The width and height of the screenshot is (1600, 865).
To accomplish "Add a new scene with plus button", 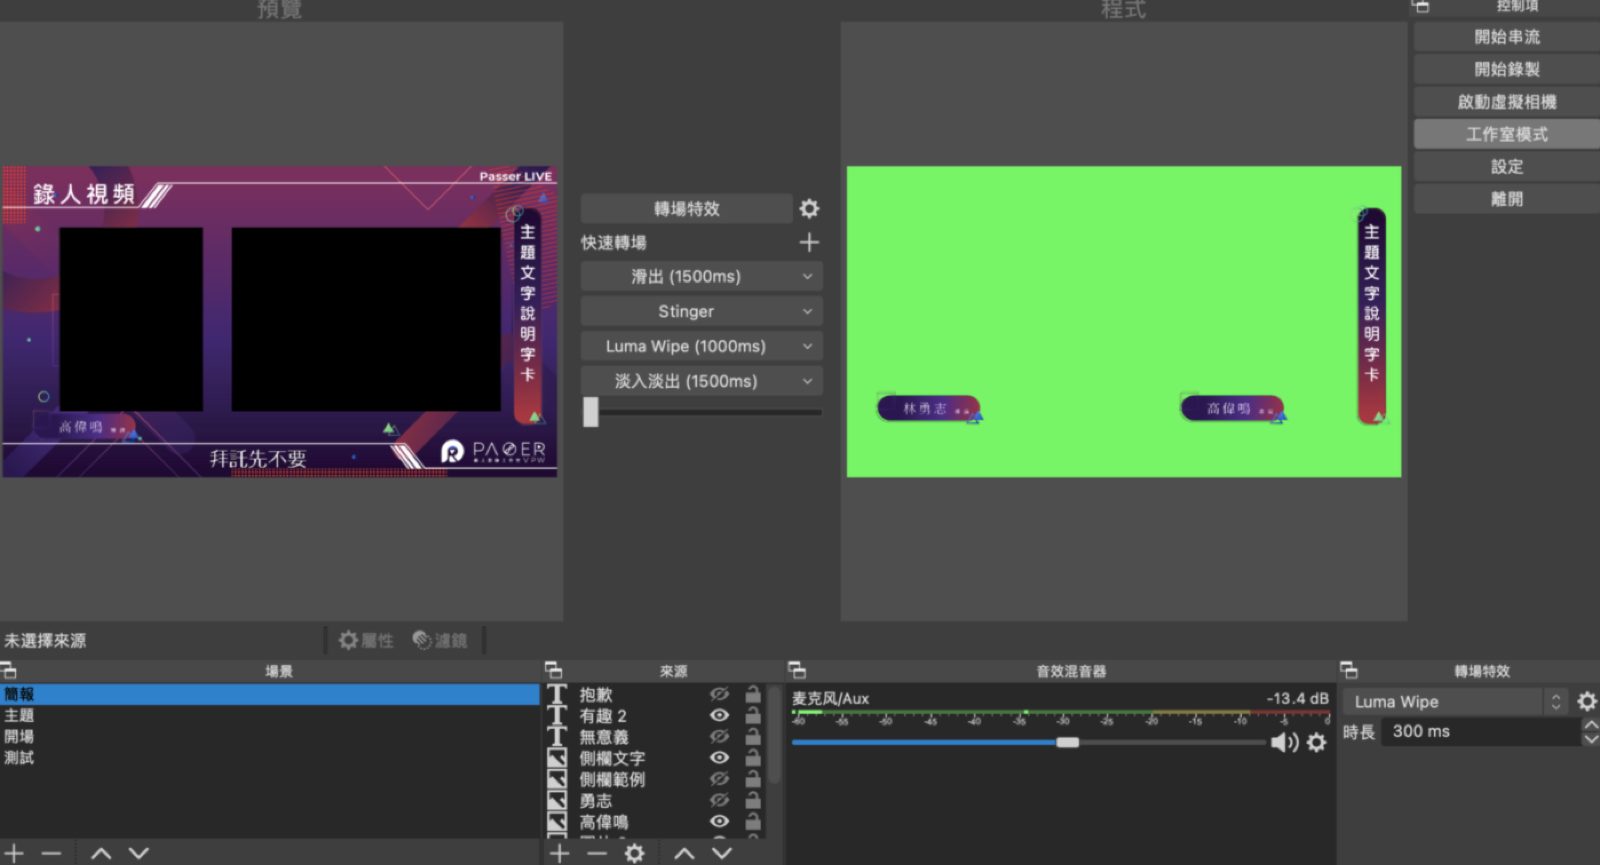I will [x=15, y=853].
